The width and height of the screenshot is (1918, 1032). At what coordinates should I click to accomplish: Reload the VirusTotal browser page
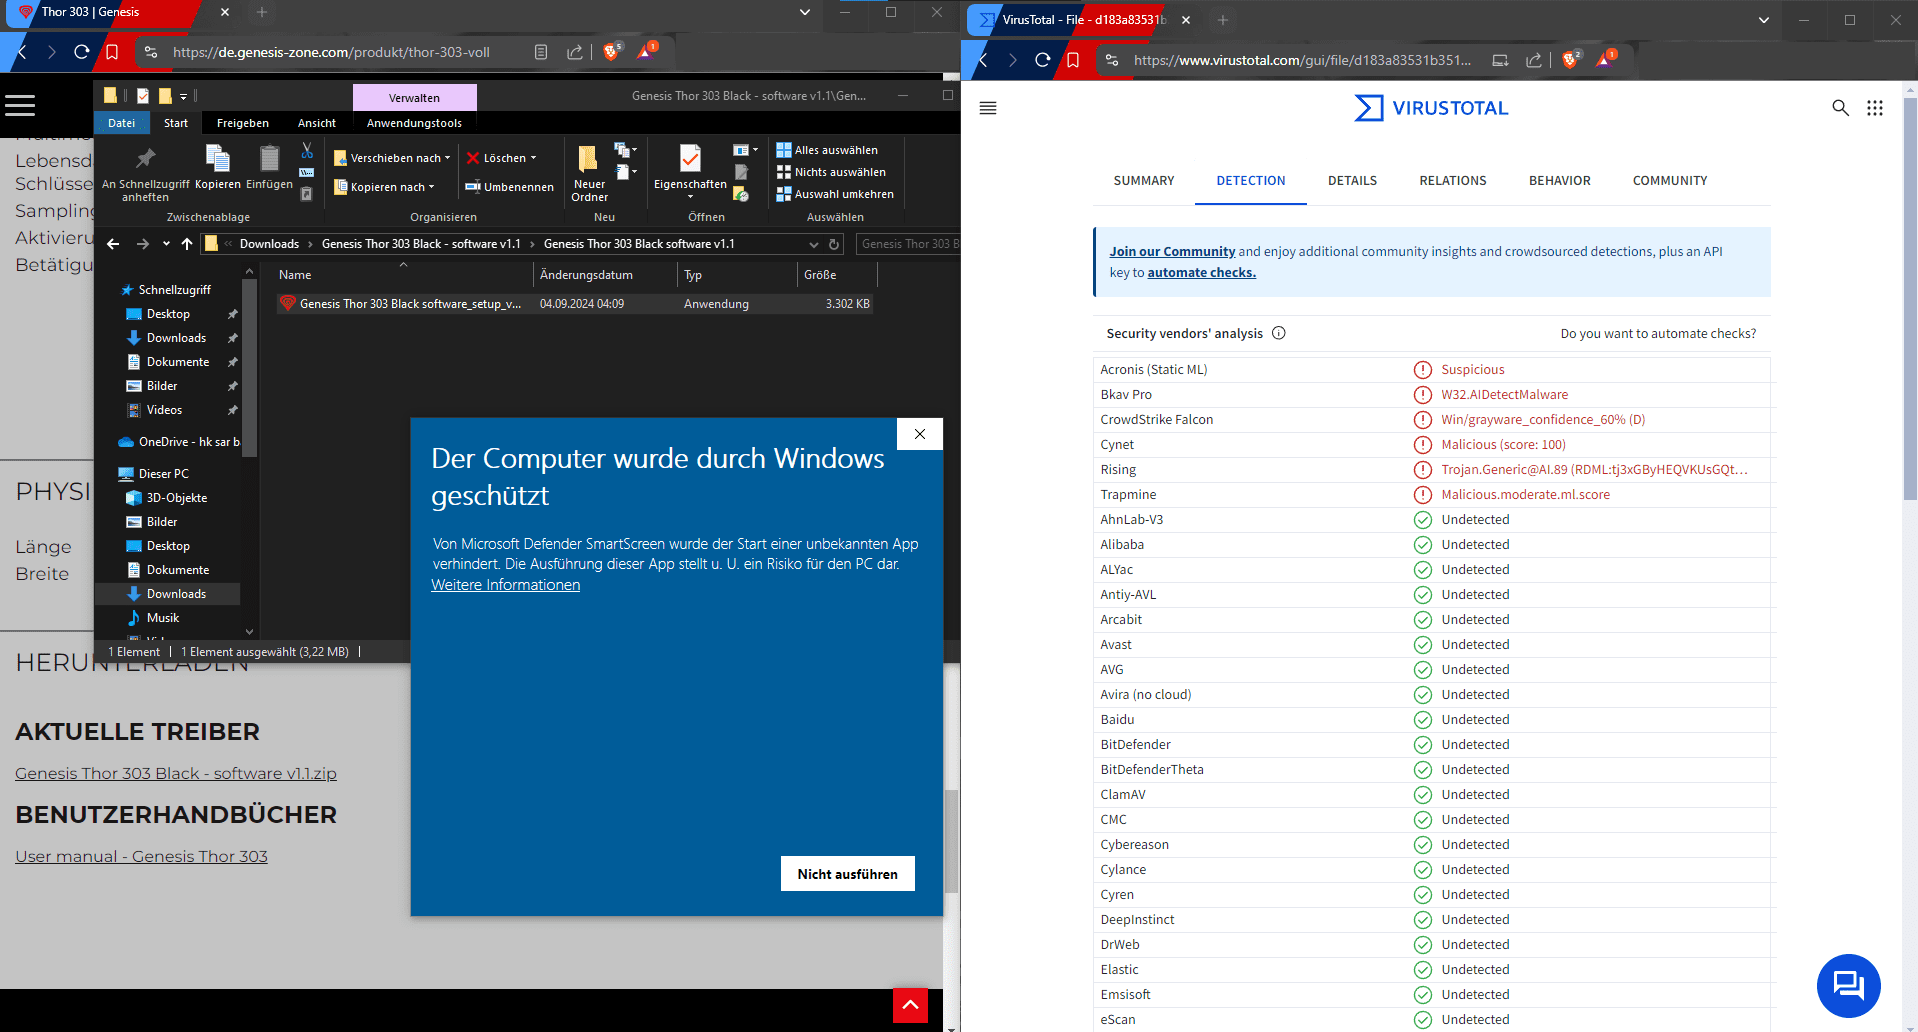pos(1043,60)
